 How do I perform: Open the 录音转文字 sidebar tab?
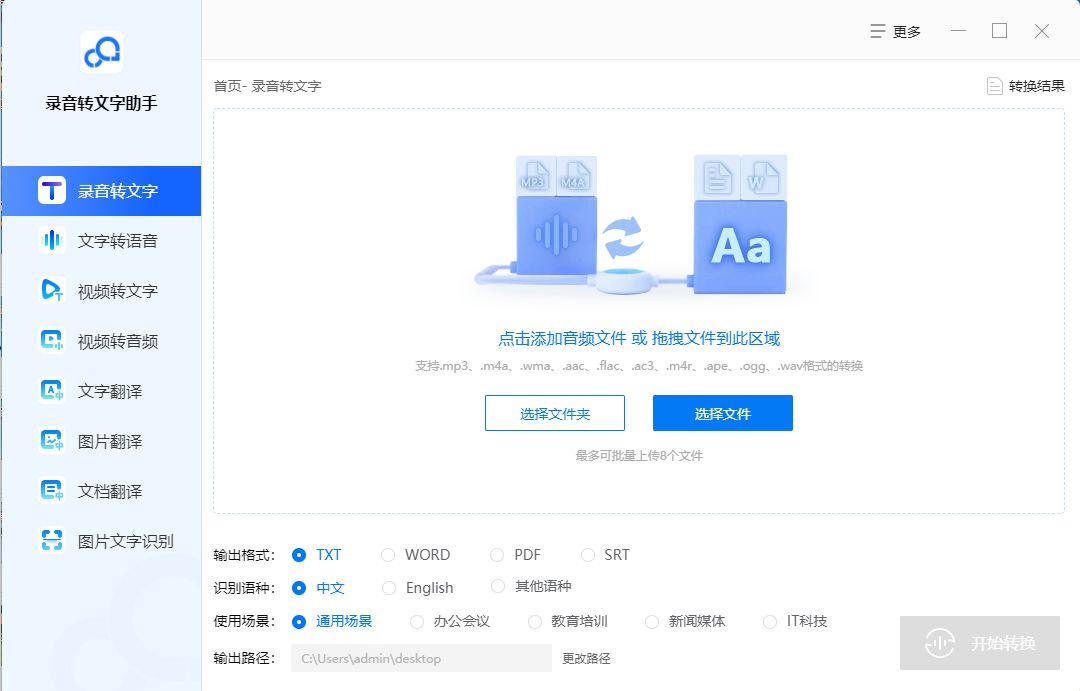[101, 191]
